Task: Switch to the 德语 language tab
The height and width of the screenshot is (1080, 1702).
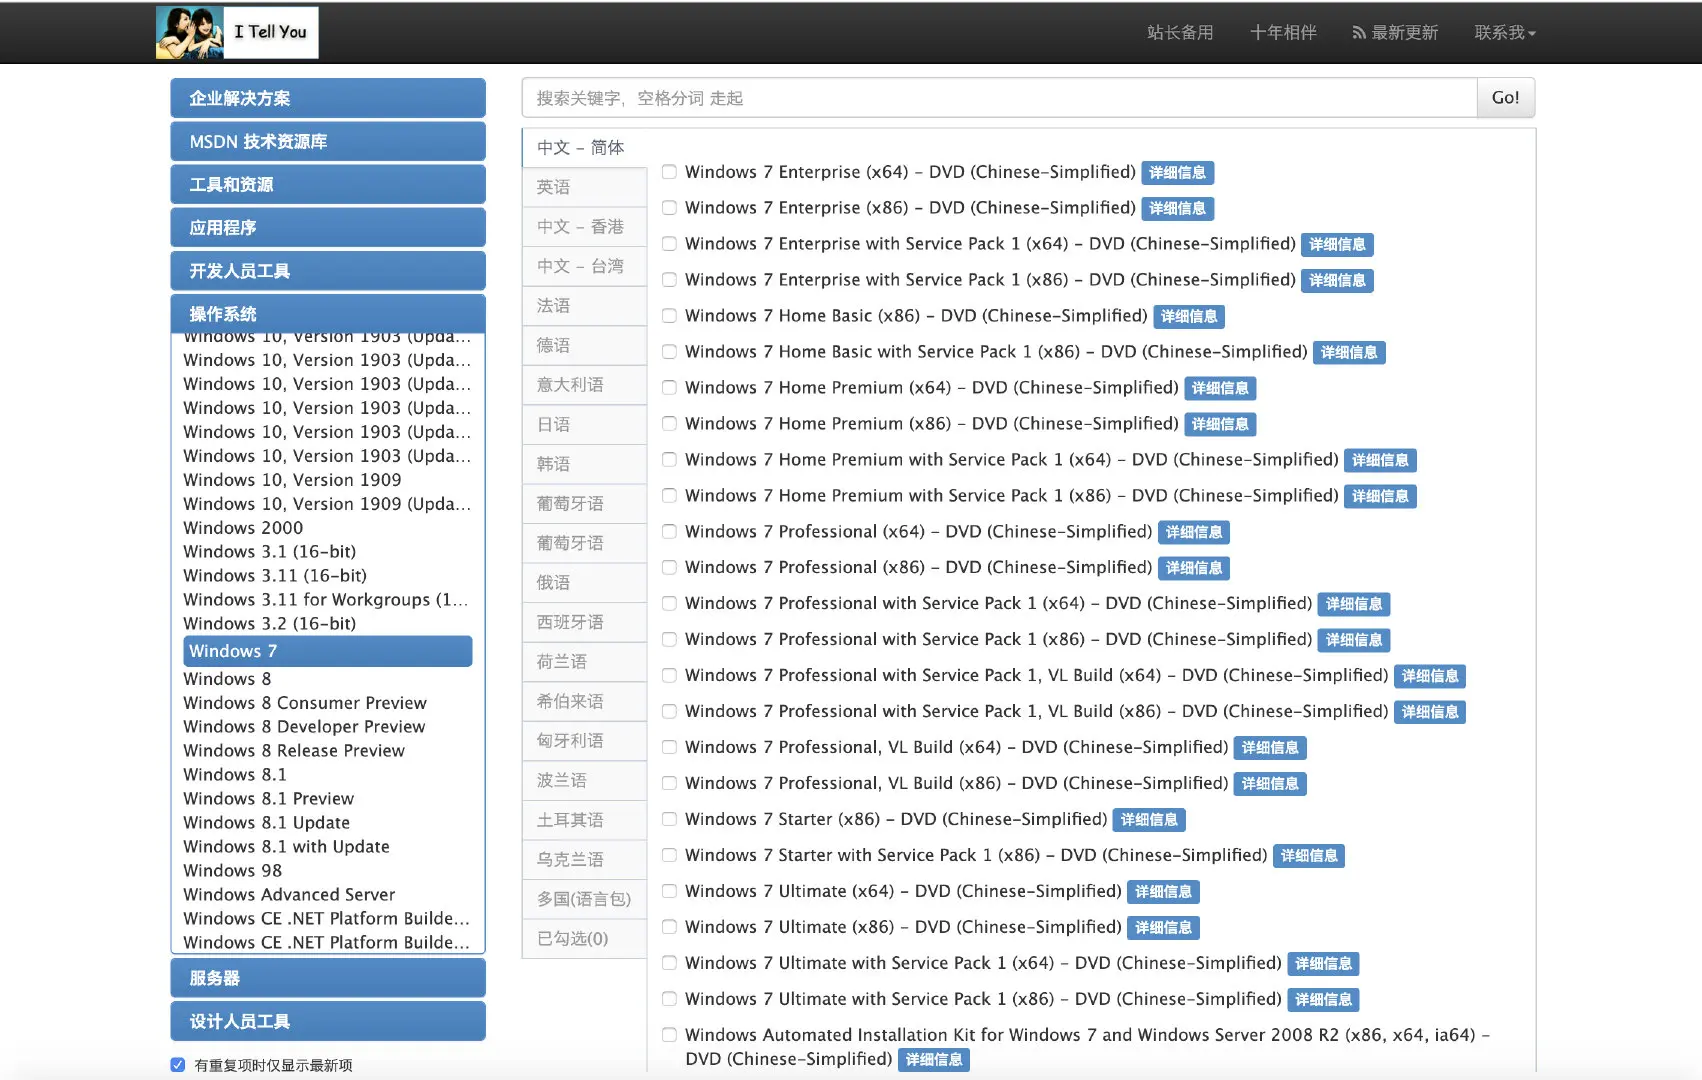Action: [x=584, y=345]
